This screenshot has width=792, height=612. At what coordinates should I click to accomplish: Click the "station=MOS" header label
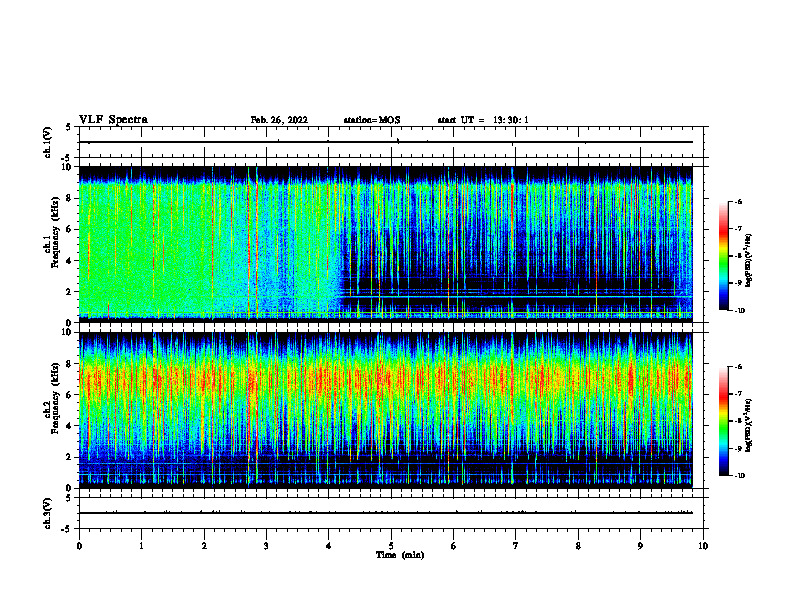pos(372,120)
